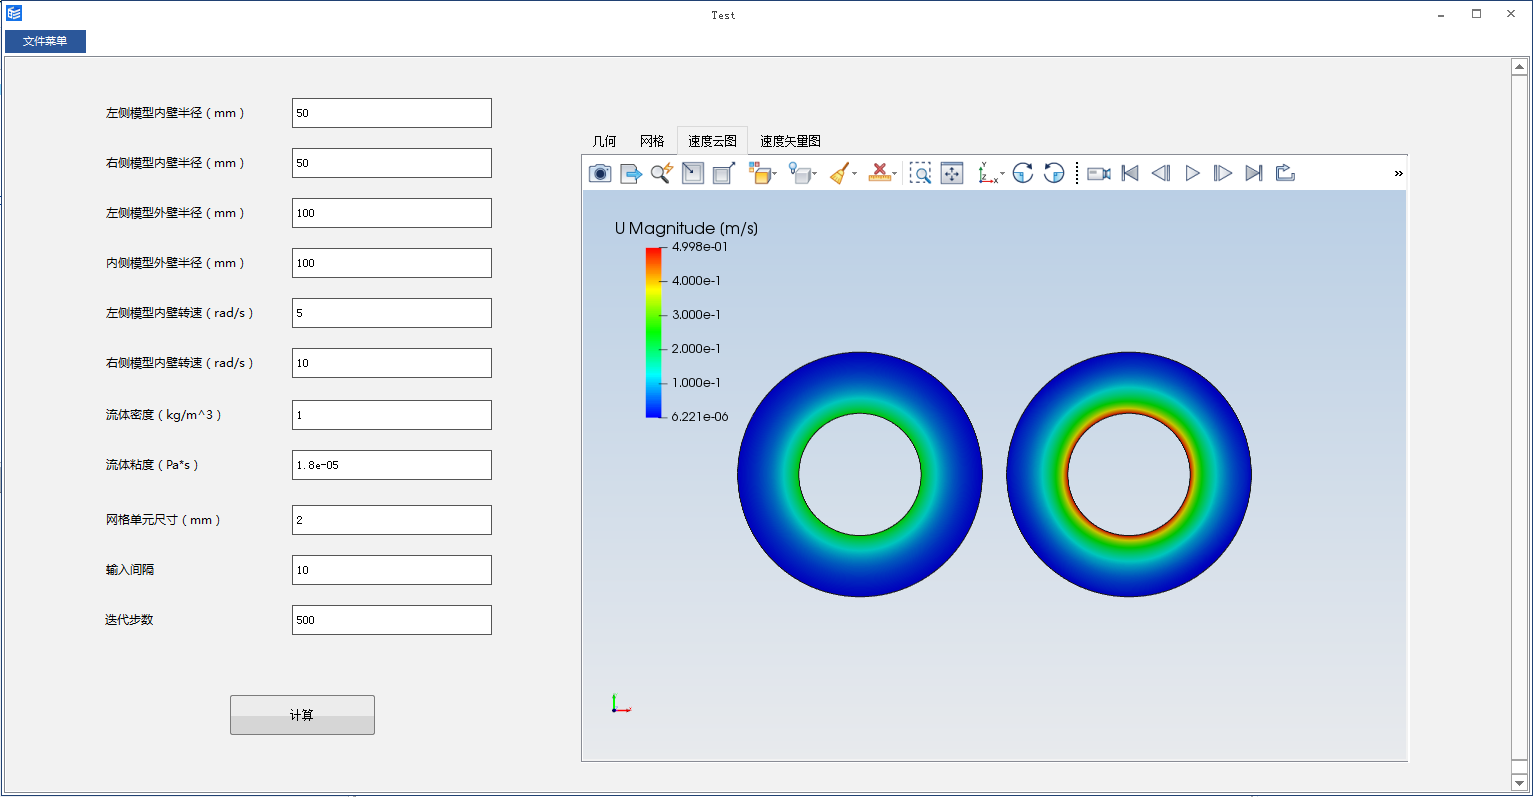Image resolution: width=1533 pixels, height=797 pixels.
Task: Click the 右侧模型内壁转速 input field
Action: click(x=392, y=363)
